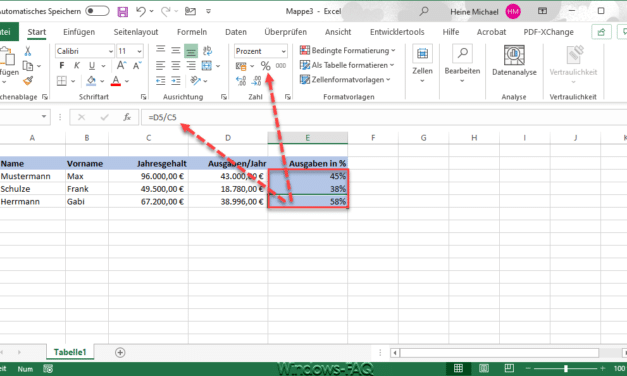Decrease font size with smaller A icon
The image size is (627, 376).
pyautogui.click(x=137, y=66)
